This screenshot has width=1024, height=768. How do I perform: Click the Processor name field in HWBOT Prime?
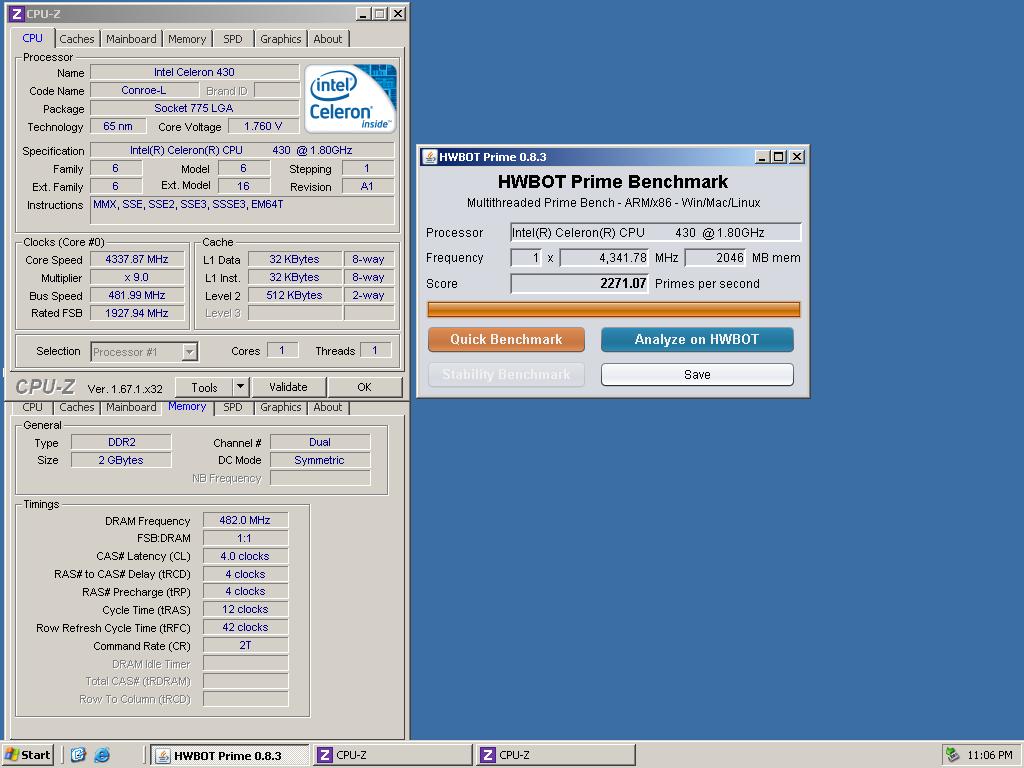click(x=656, y=232)
